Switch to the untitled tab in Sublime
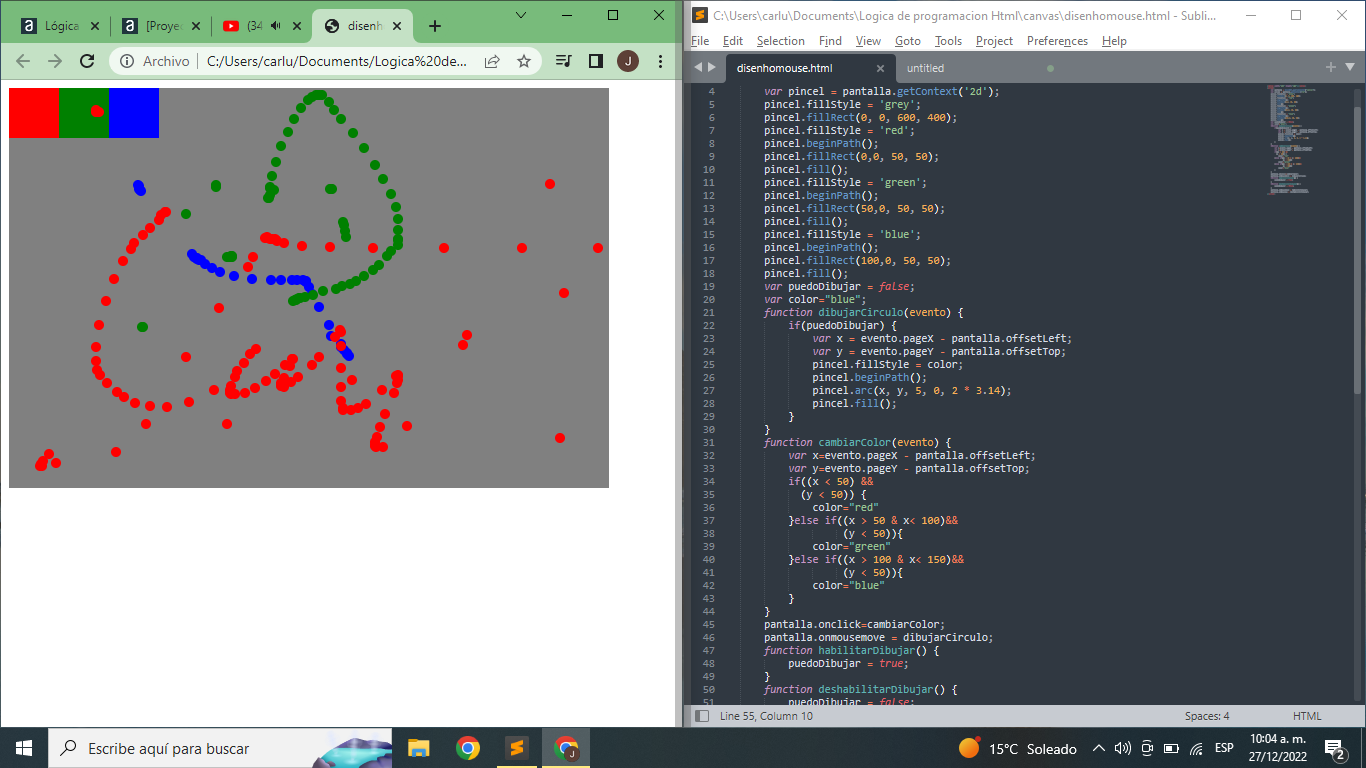 coord(925,68)
